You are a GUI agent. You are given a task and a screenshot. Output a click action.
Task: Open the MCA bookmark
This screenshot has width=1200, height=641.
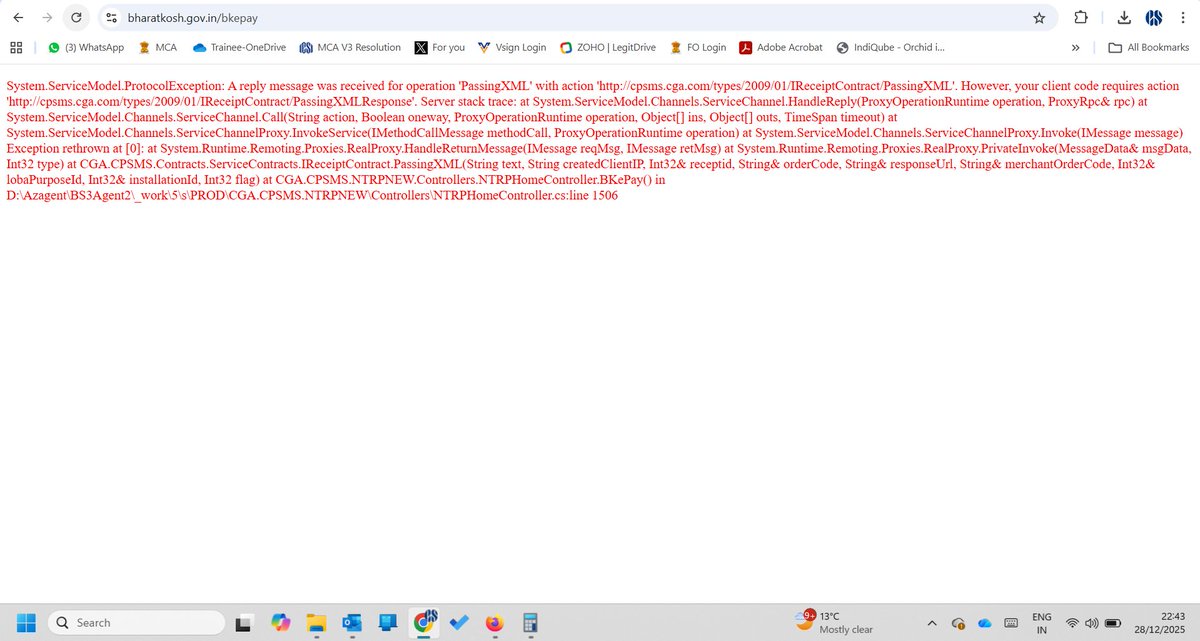click(158, 47)
